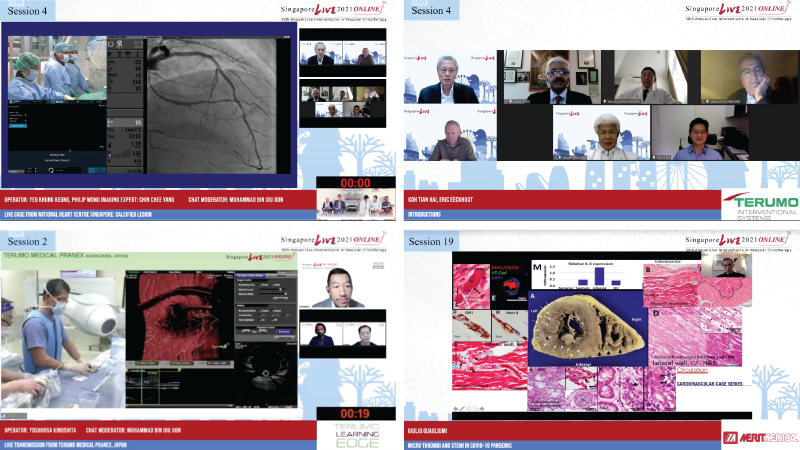Click chat moderator name in the Session 2 panel

155,430
